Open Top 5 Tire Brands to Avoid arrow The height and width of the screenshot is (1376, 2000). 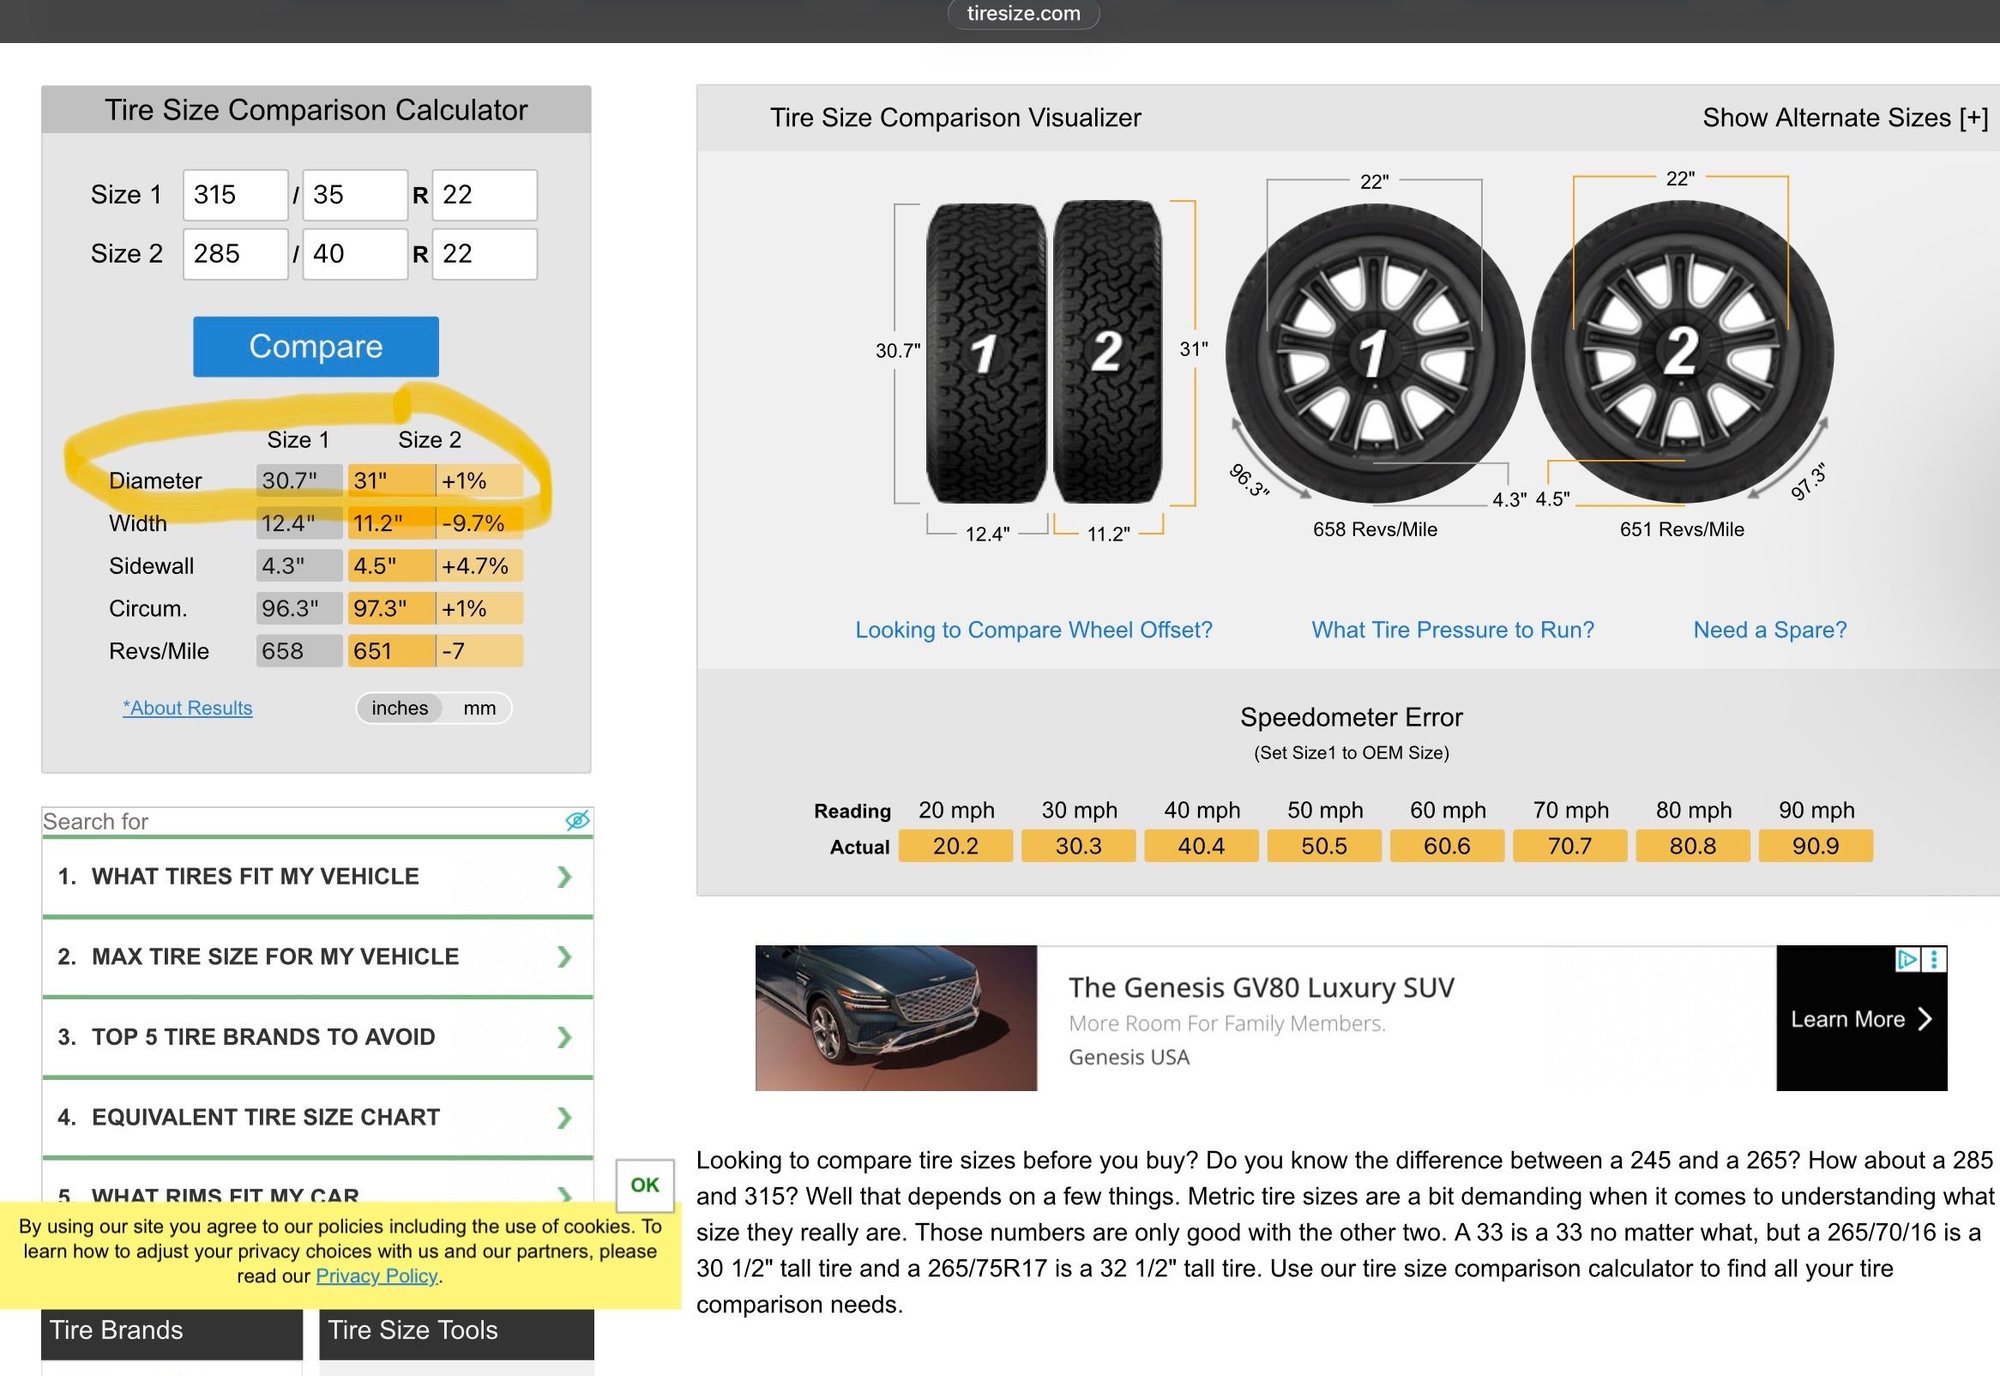564,1037
